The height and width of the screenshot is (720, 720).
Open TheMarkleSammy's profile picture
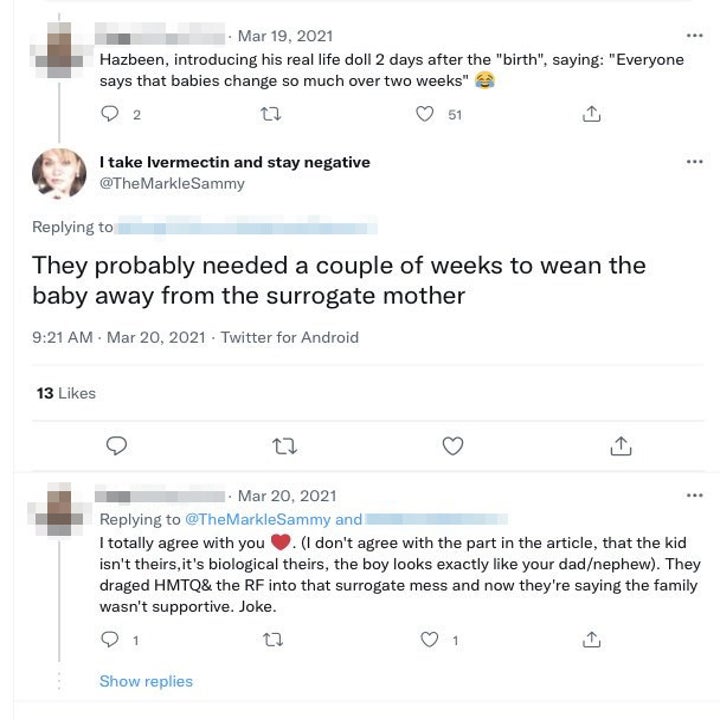(x=59, y=173)
